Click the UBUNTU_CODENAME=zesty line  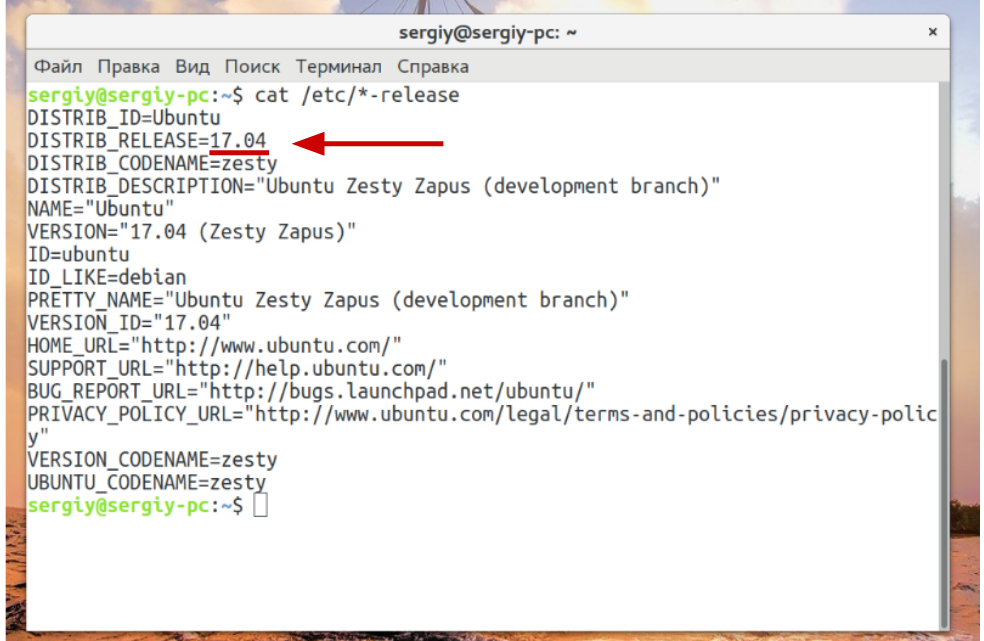(x=147, y=483)
